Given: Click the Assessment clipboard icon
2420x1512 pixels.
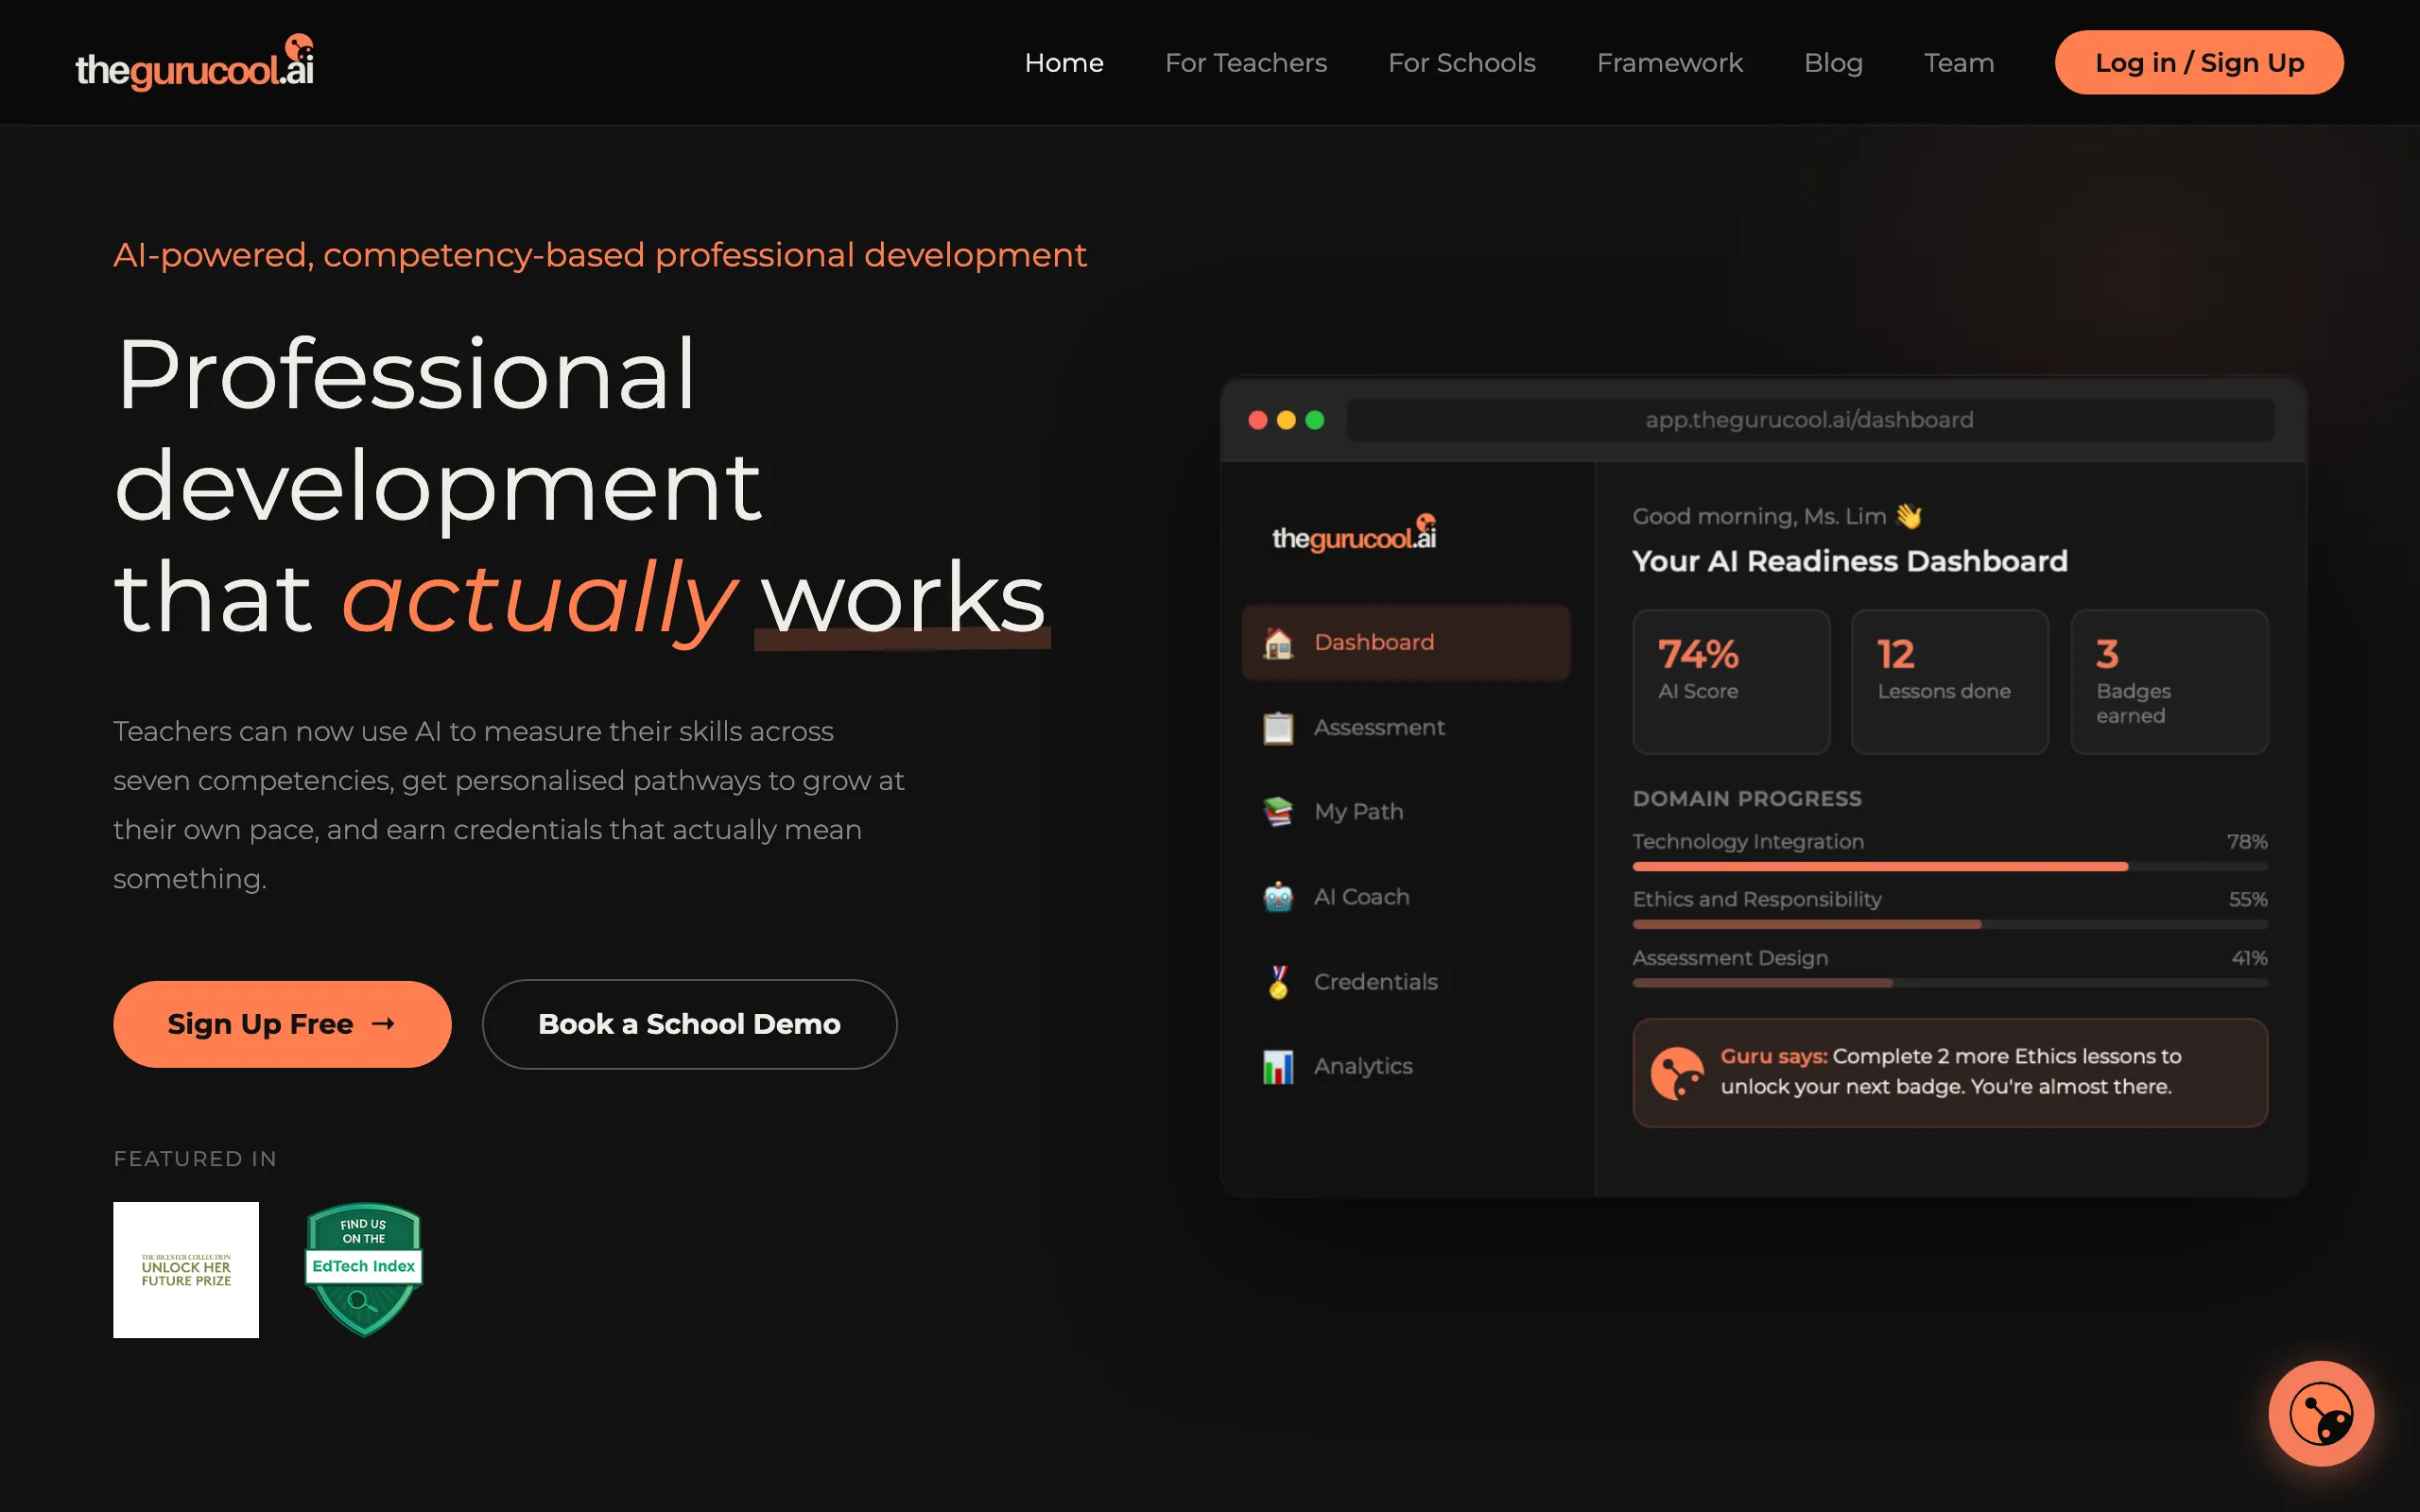Looking at the screenshot, I should [1278, 727].
